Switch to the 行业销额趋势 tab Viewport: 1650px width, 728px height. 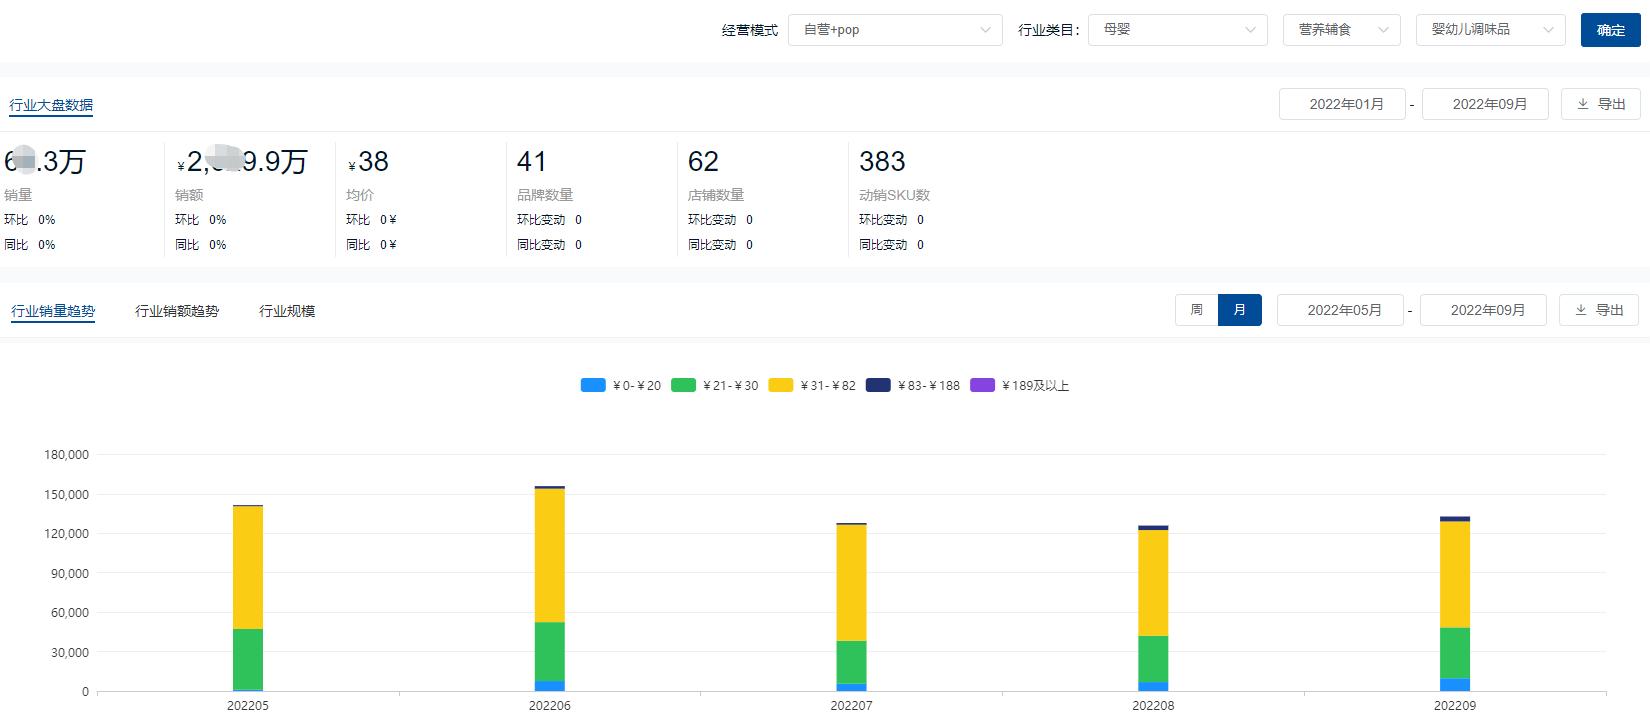pyautogui.click(x=177, y=311)
